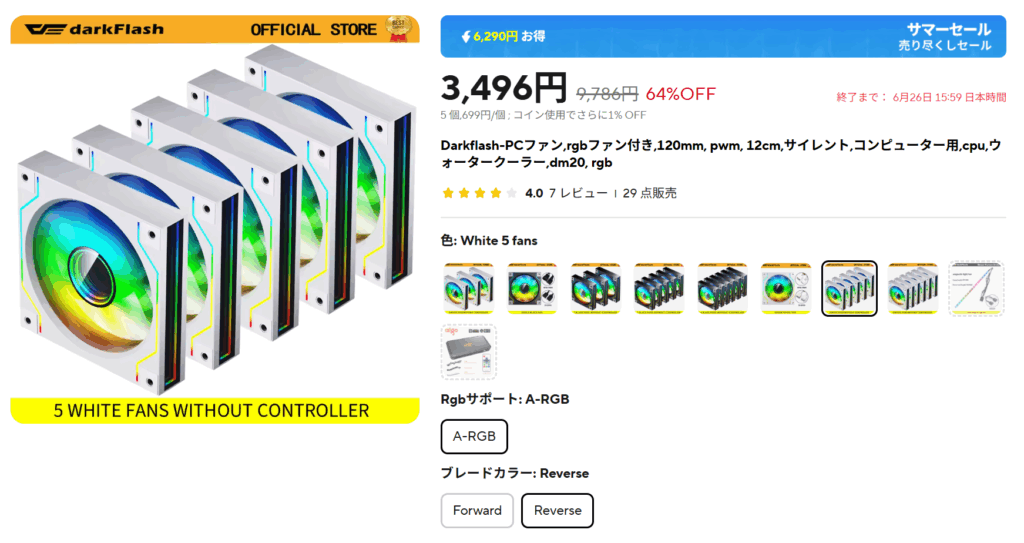Open the 7 レビュー reviews link
1024x543 pixels.
tap(578, 193)
